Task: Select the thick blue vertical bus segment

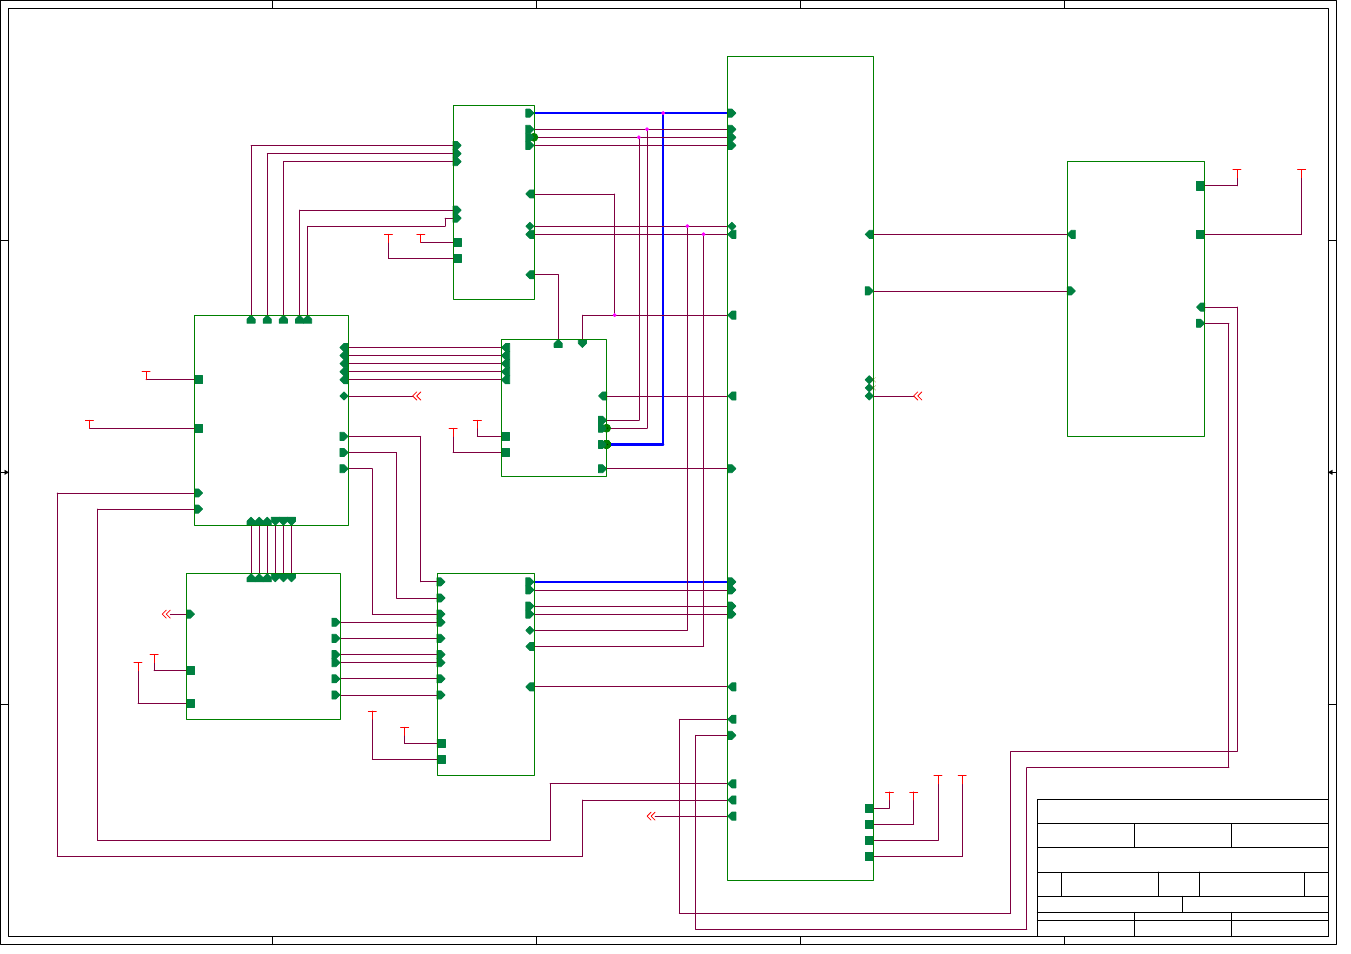Action: [663, 278]
